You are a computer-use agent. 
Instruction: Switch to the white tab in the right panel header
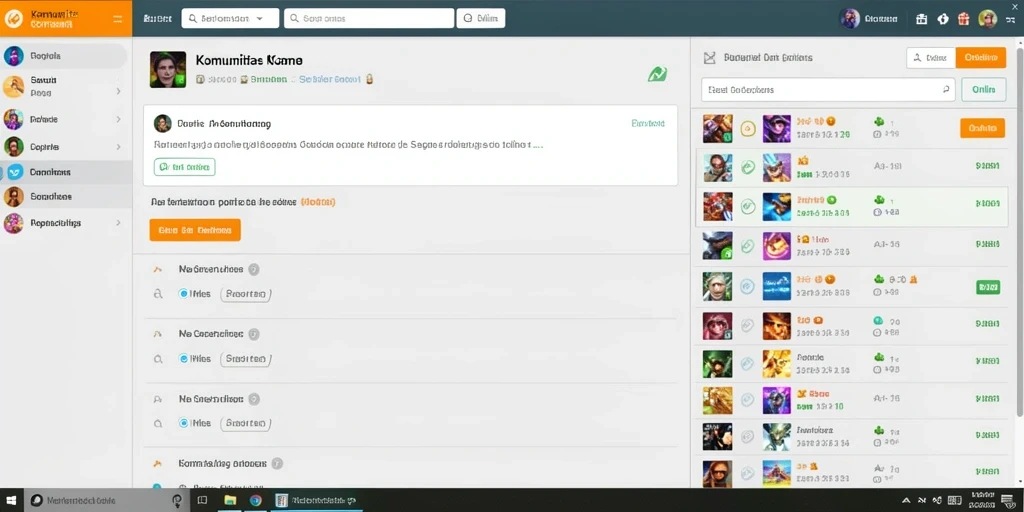[931, 57]
